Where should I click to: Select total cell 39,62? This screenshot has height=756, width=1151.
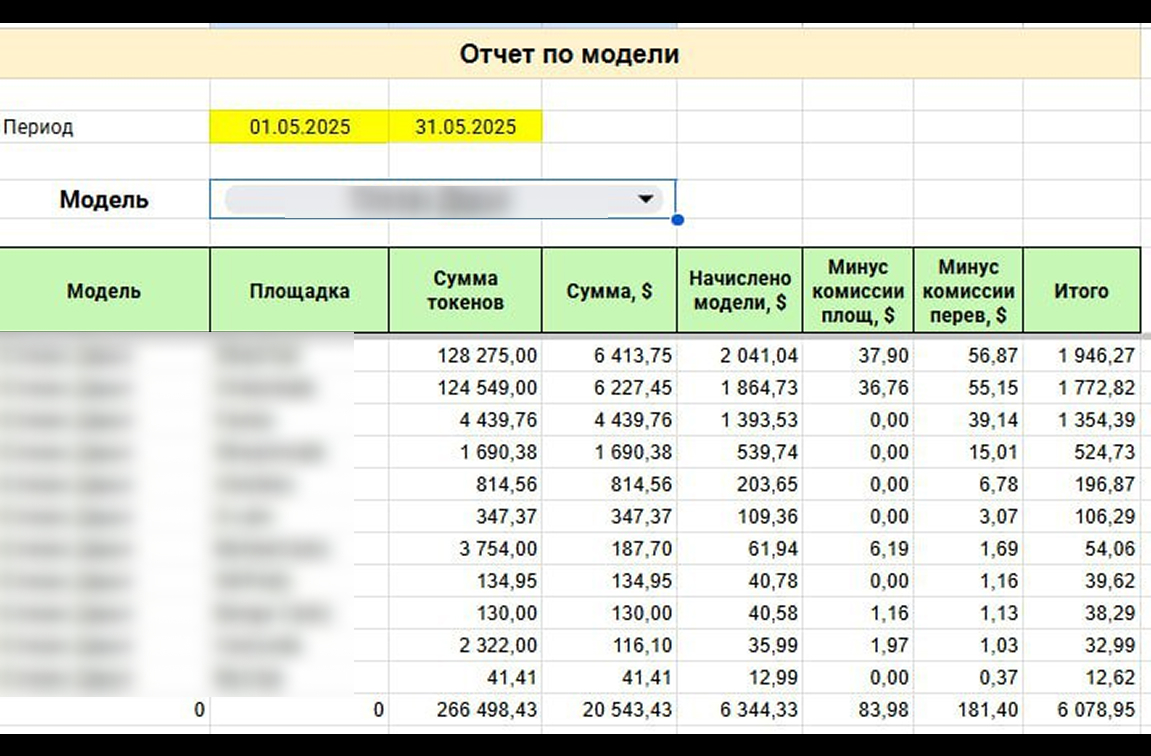(x=1082, y=581)
